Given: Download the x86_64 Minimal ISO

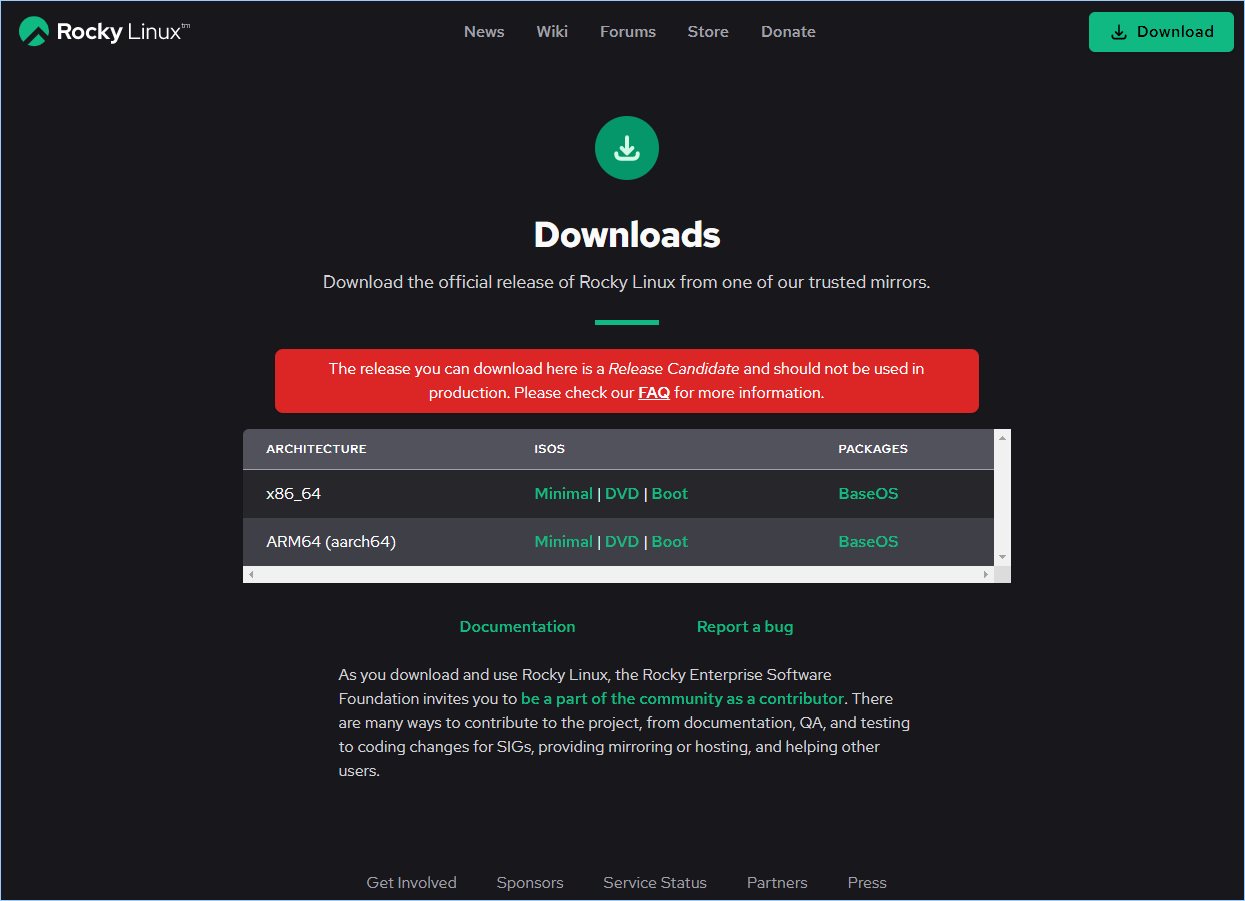Looking at the screenshot, I should point(564,494).
